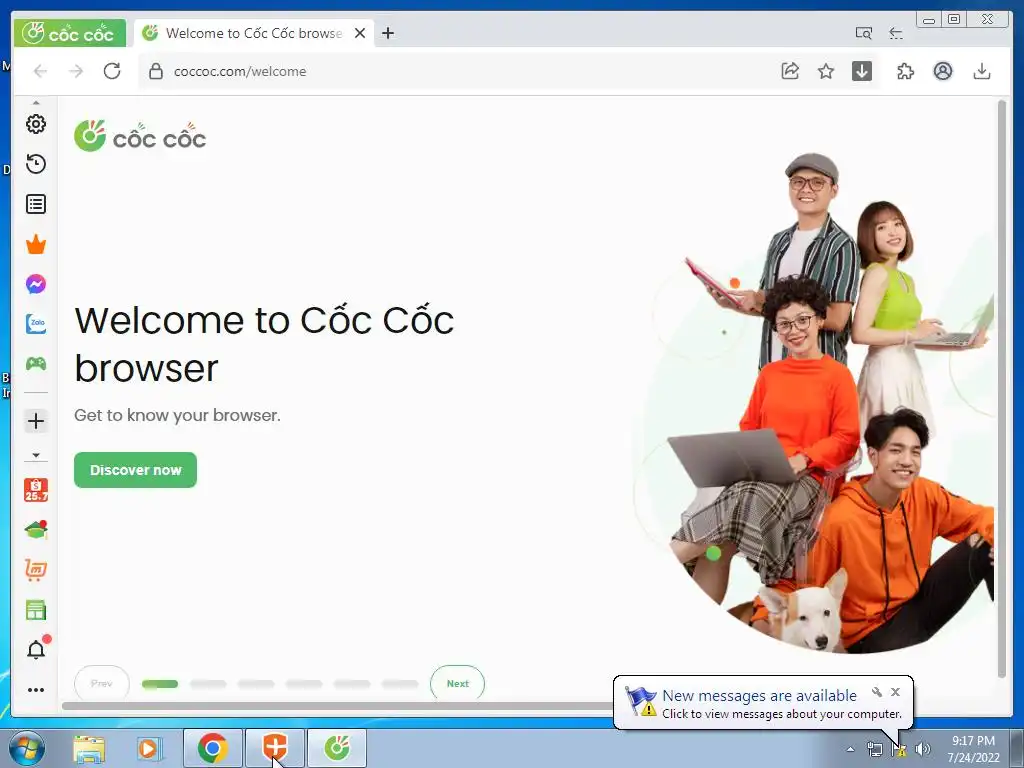The height and width of the screenshot is (768, 1024).
Task: Select the first green progress indicator
Action: click(160, 684)
